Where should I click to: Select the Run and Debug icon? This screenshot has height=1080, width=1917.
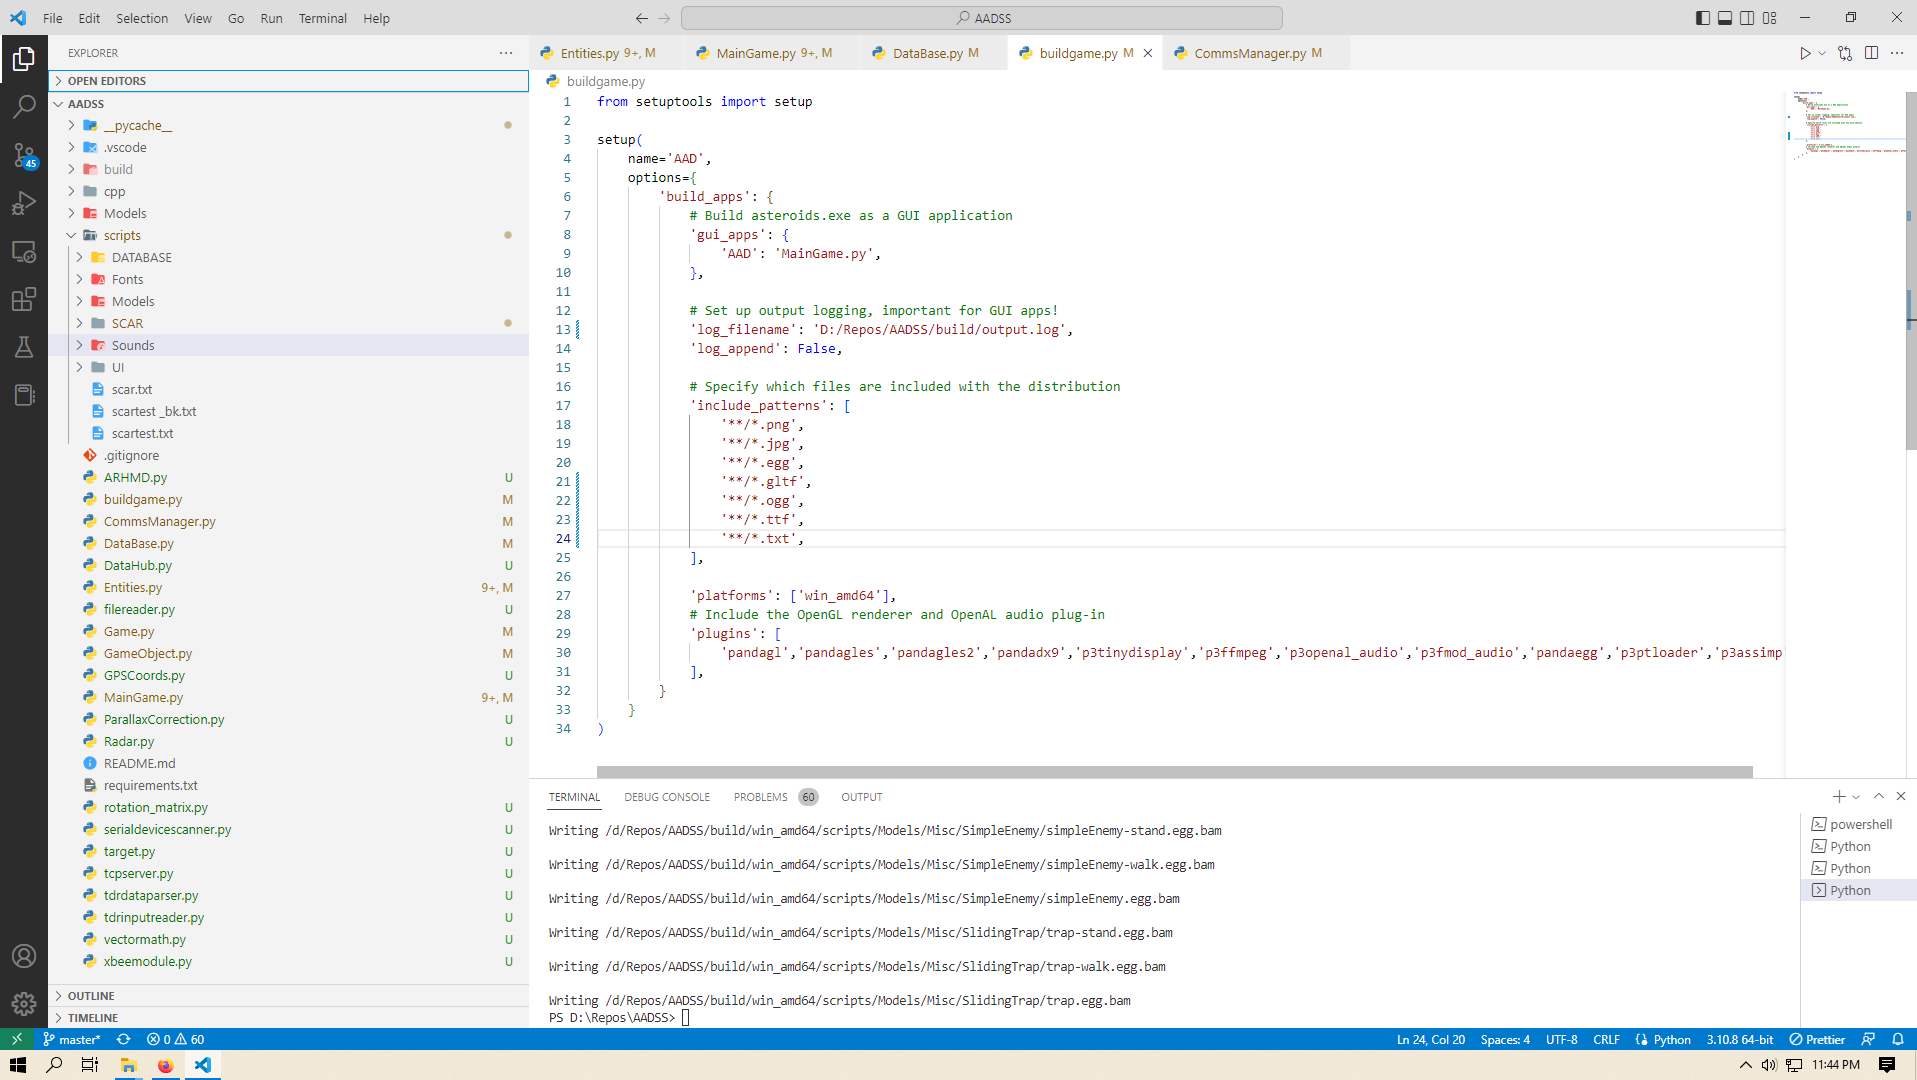click(24, 203)
